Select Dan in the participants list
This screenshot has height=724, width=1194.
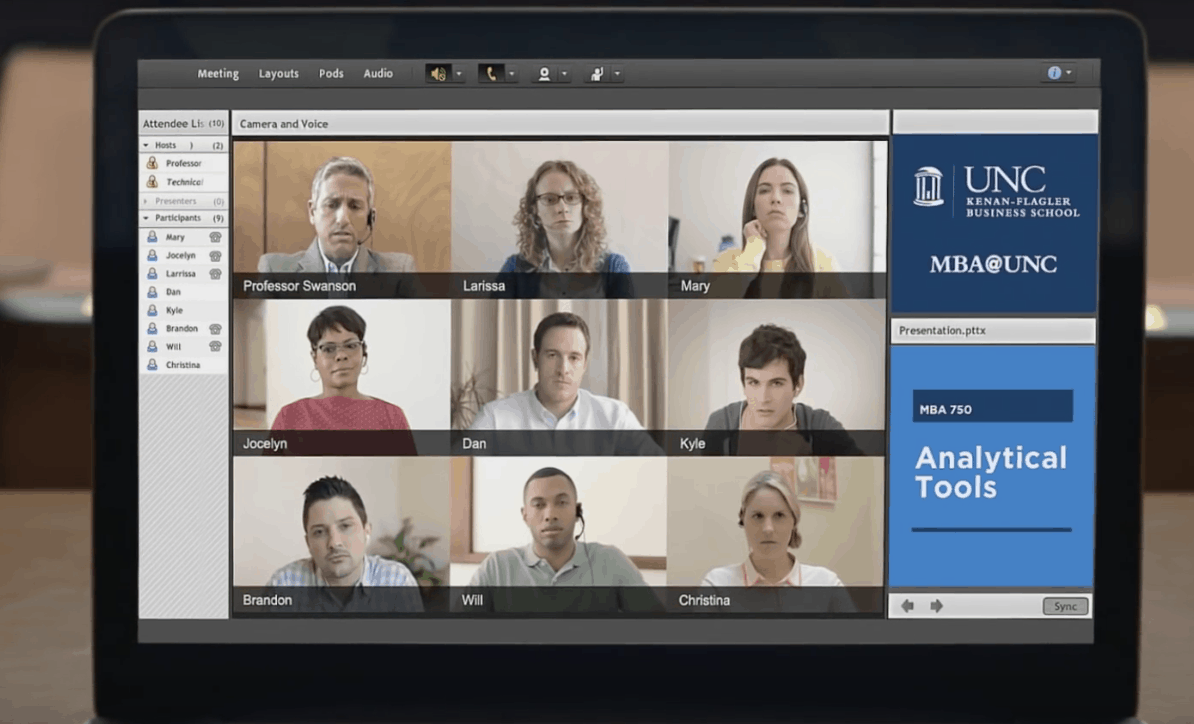coord(184,292)
